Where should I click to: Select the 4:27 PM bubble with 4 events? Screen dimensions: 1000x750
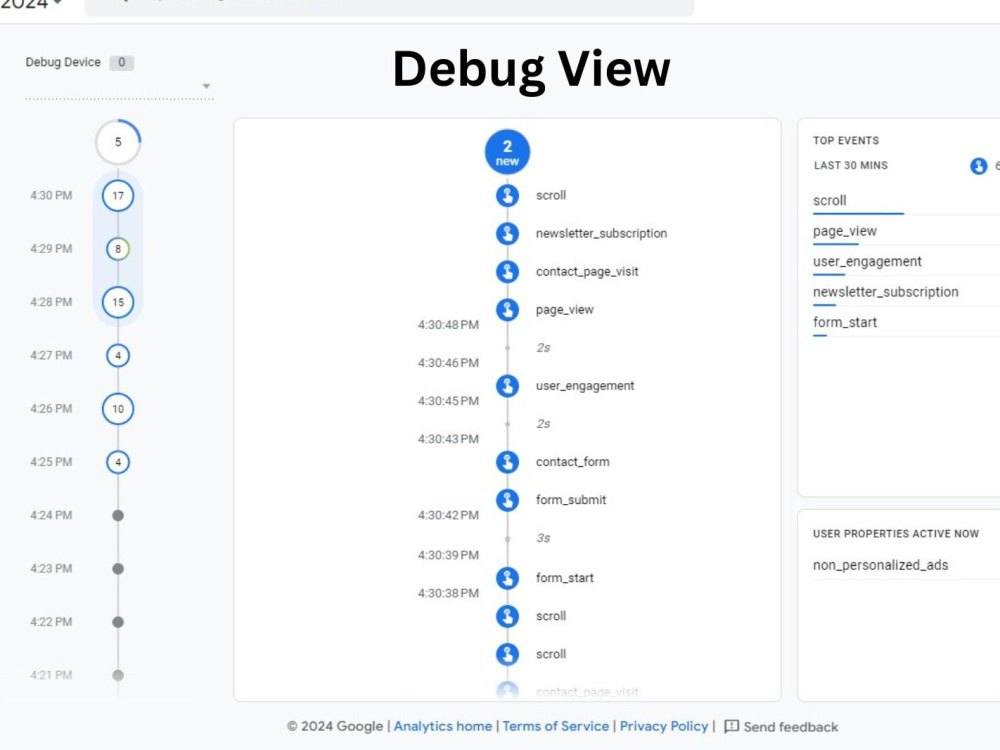coord(118,356)
